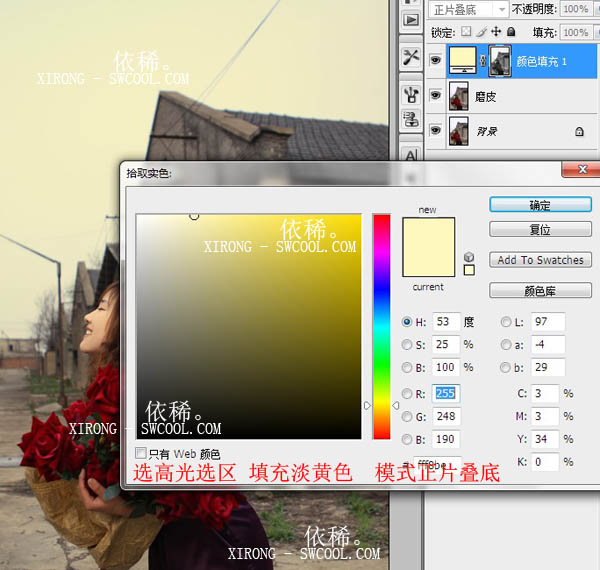The height and width of the screenshot is (570, 600).
Task: Click the G value input field
Action: [x=446, y=417]
